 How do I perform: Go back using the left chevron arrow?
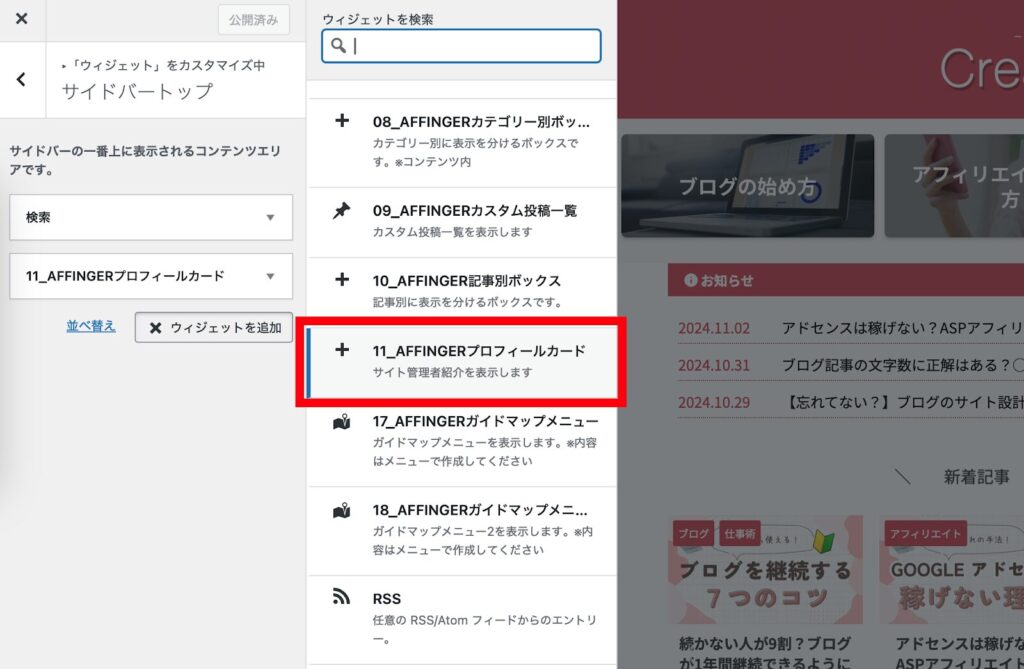point(22,80)
